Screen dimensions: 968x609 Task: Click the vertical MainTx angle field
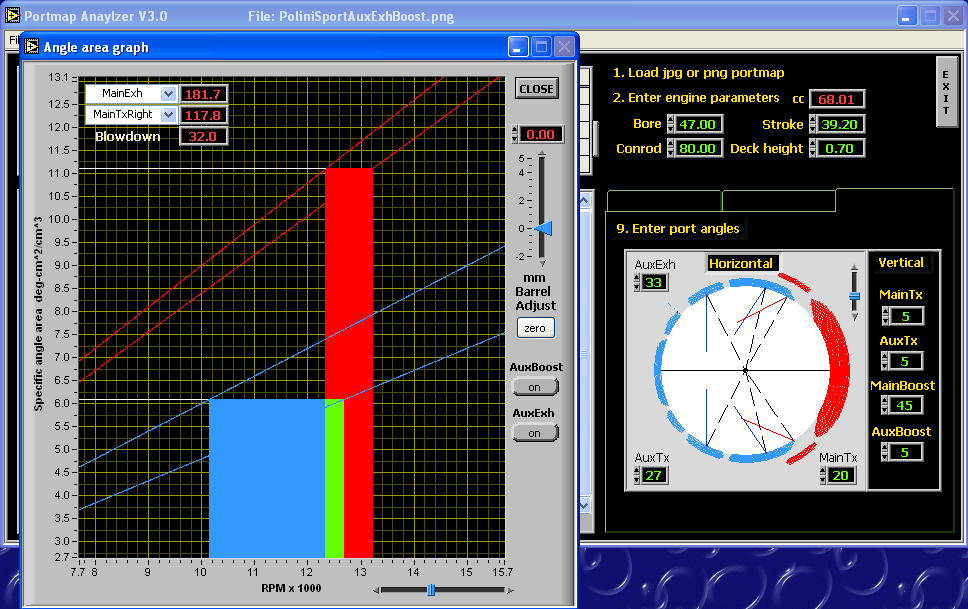click(906, 316)
